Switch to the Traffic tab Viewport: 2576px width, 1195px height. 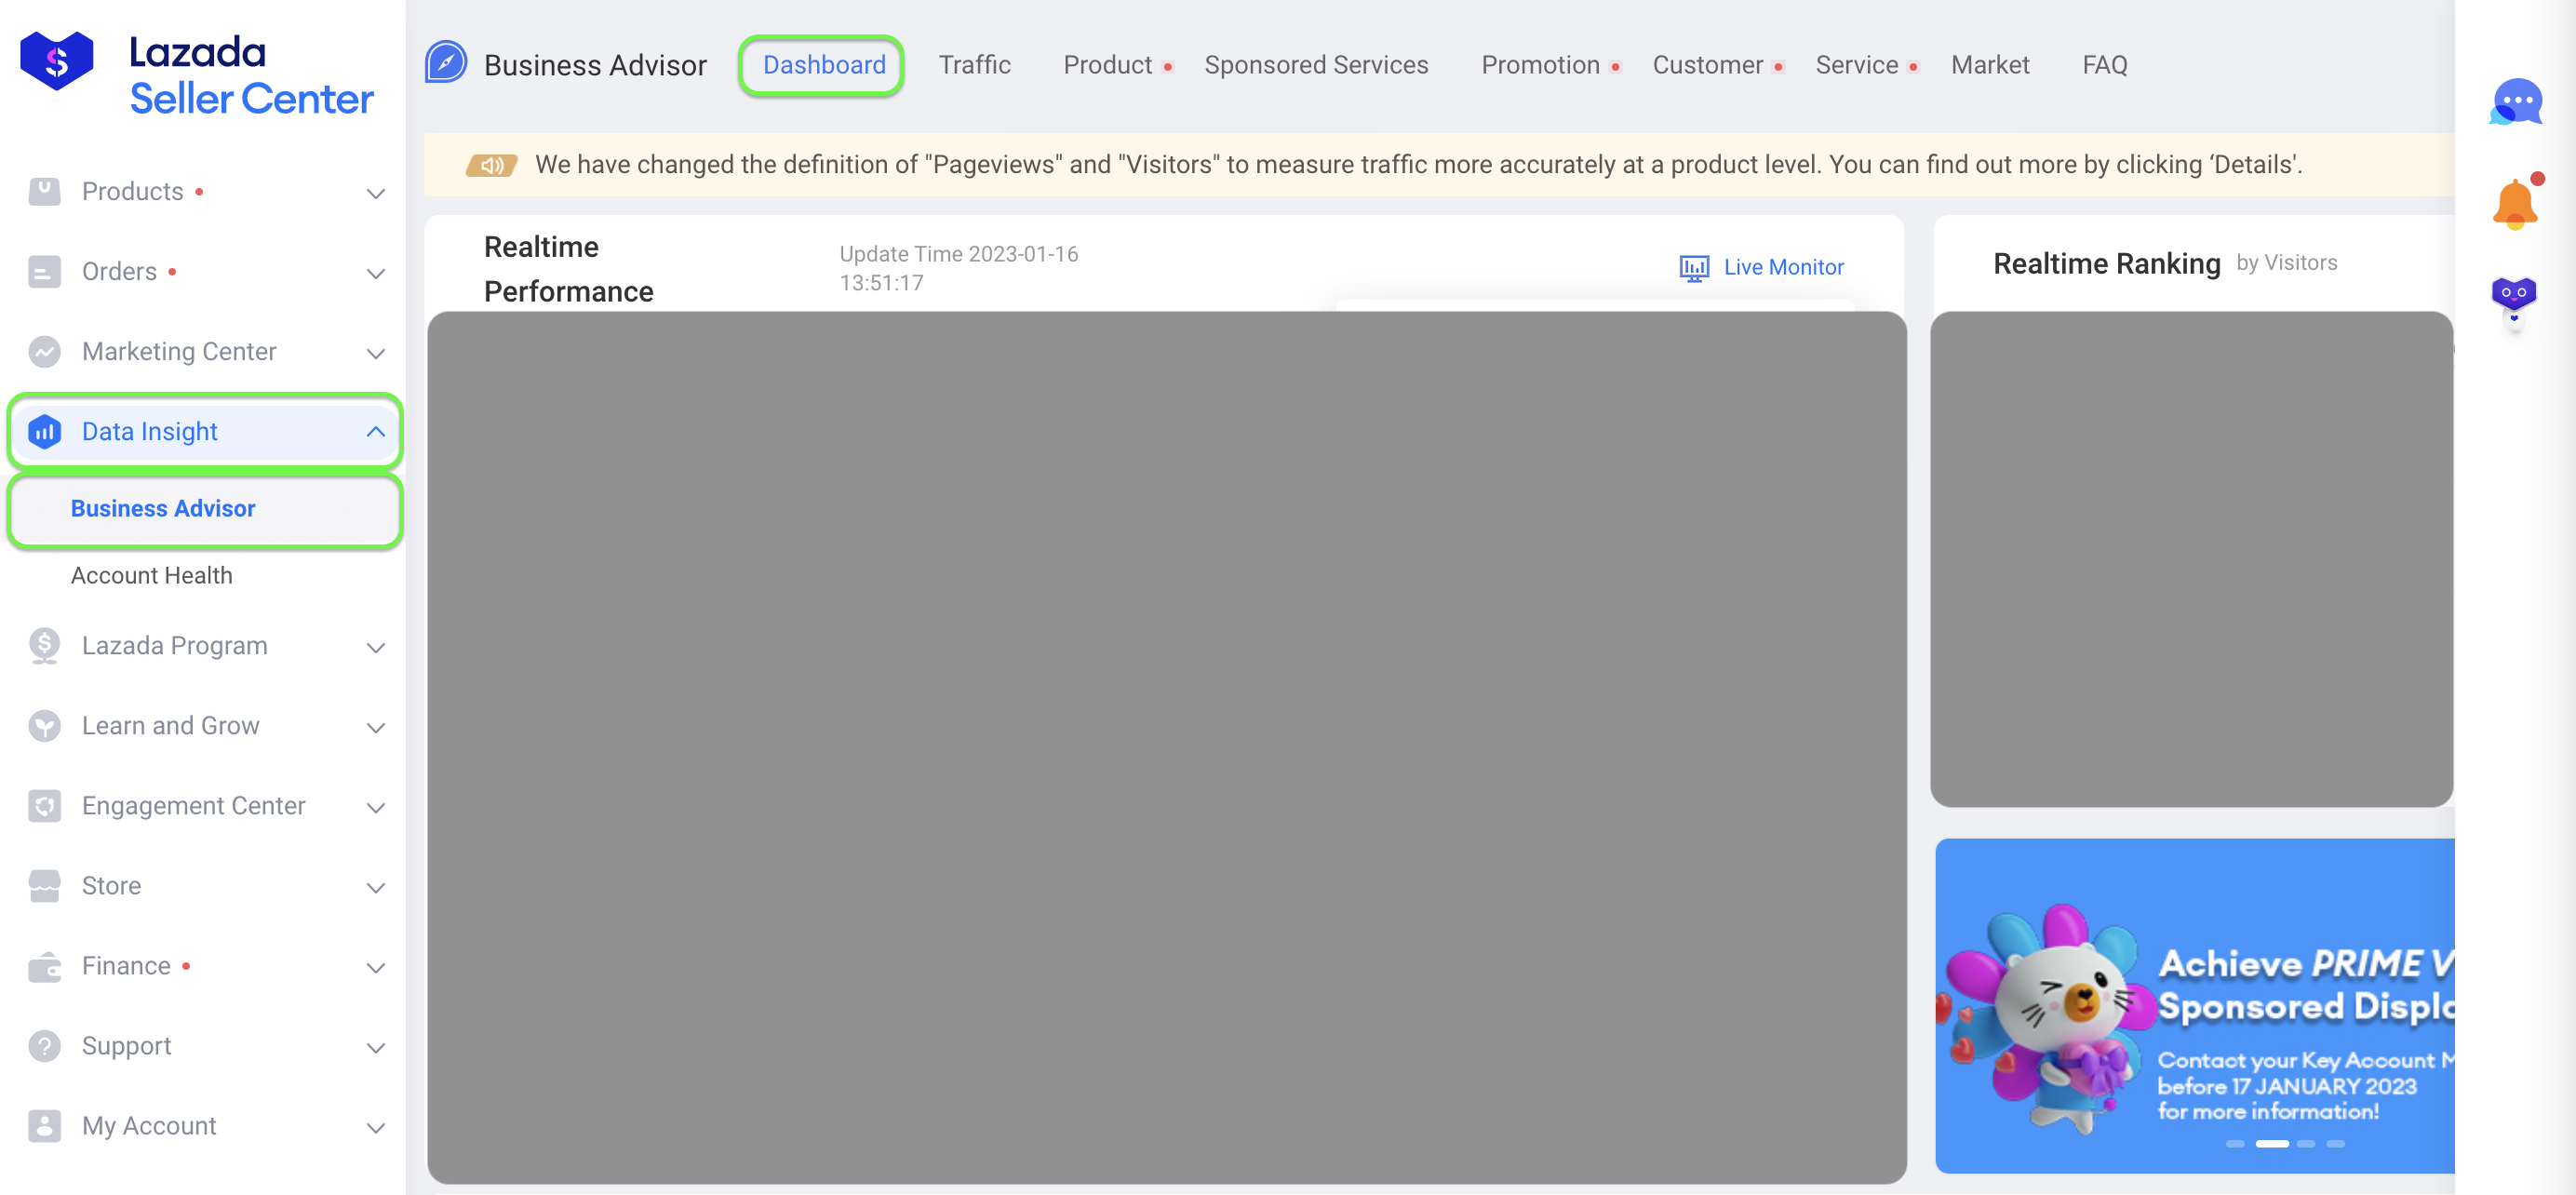(974, 65)
